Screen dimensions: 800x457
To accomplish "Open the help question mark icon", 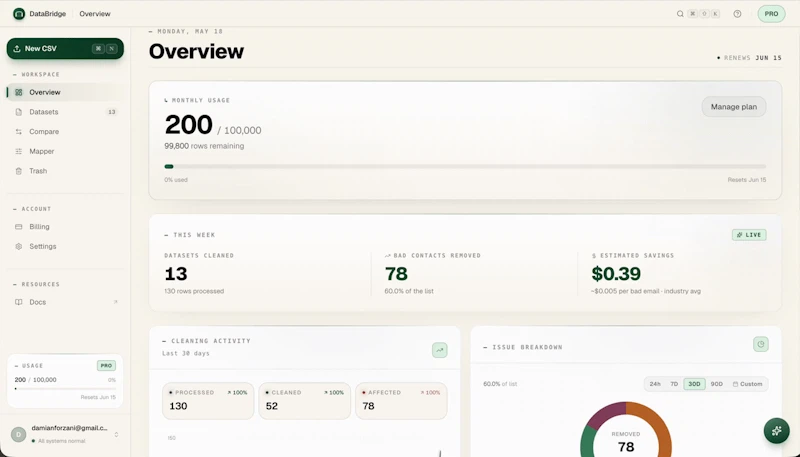I will [737, 14].
